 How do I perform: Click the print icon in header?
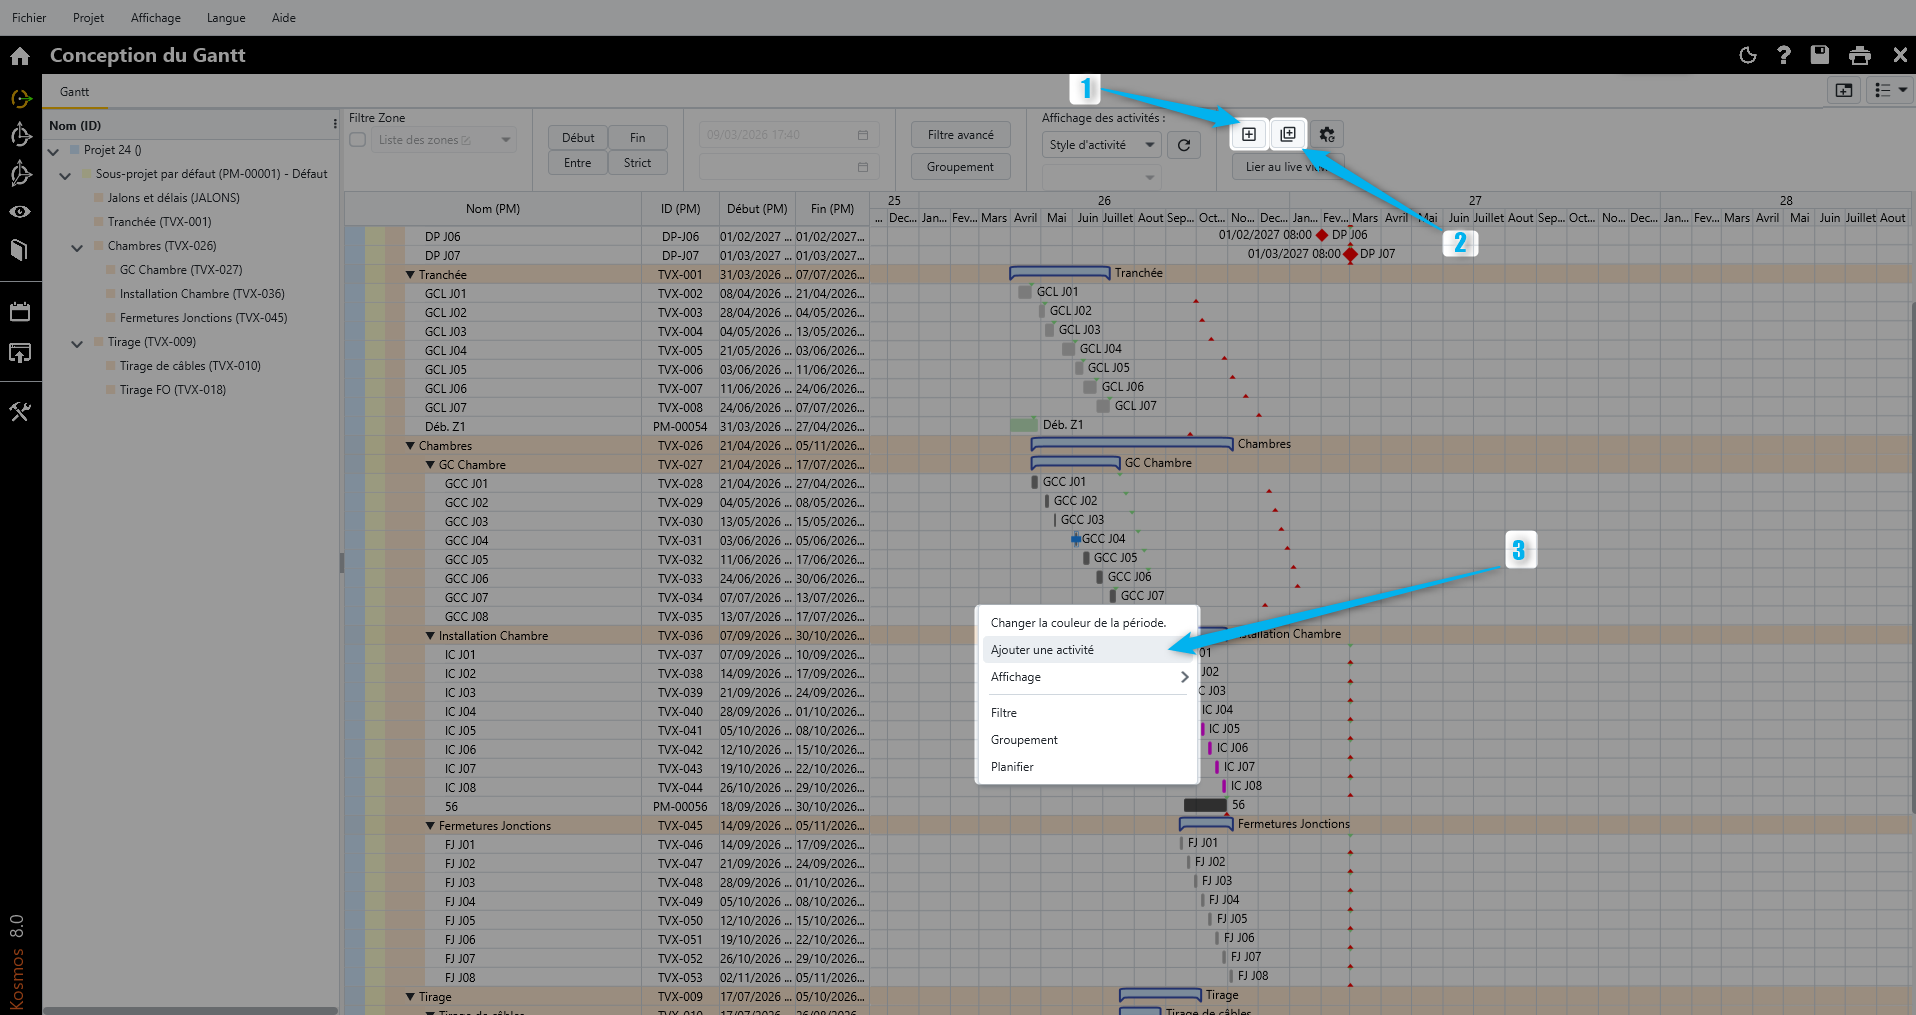point(1860,55)
